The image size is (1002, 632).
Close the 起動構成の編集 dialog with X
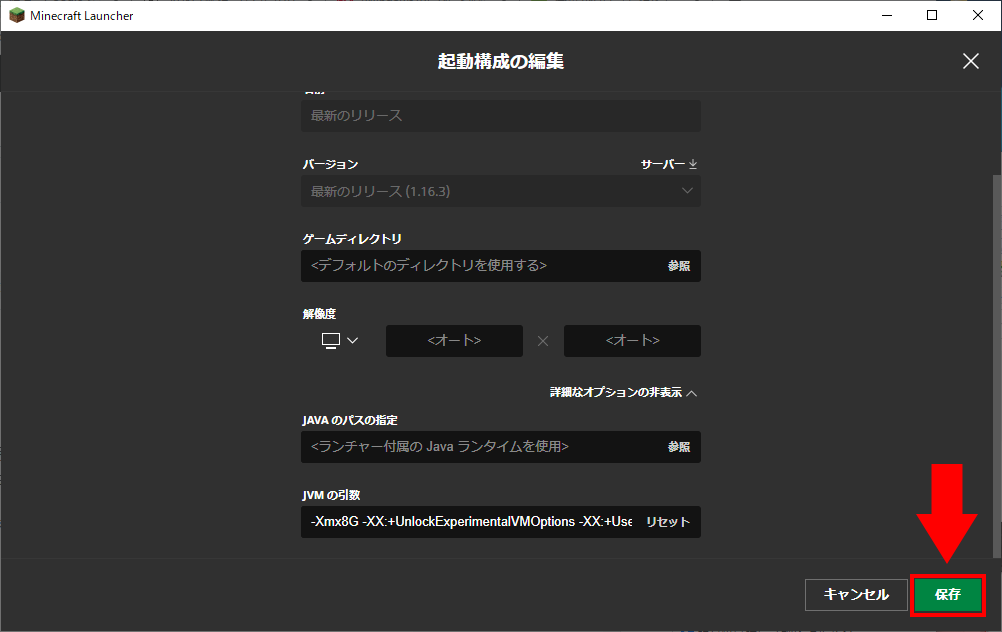click(971, 61)
